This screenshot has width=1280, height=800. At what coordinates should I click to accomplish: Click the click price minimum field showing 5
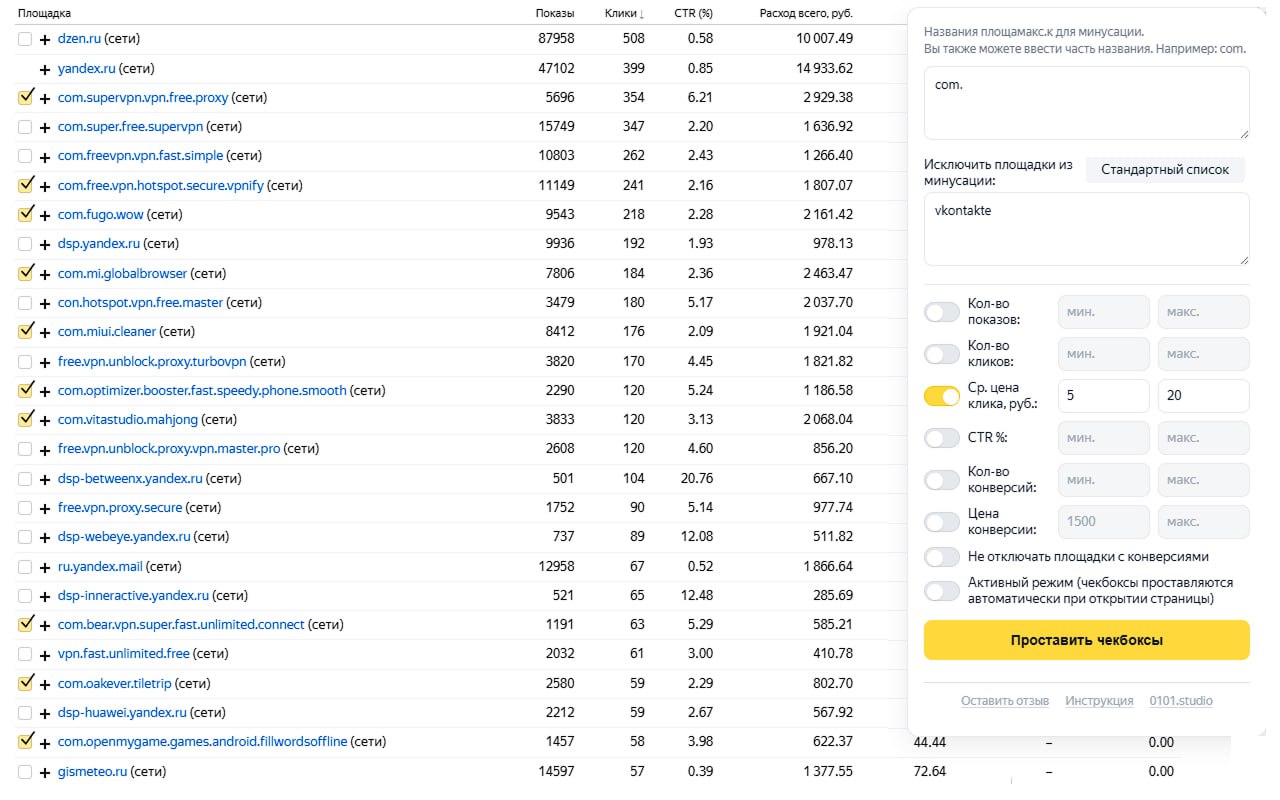pyautogui.click(x=1104, y=396)
